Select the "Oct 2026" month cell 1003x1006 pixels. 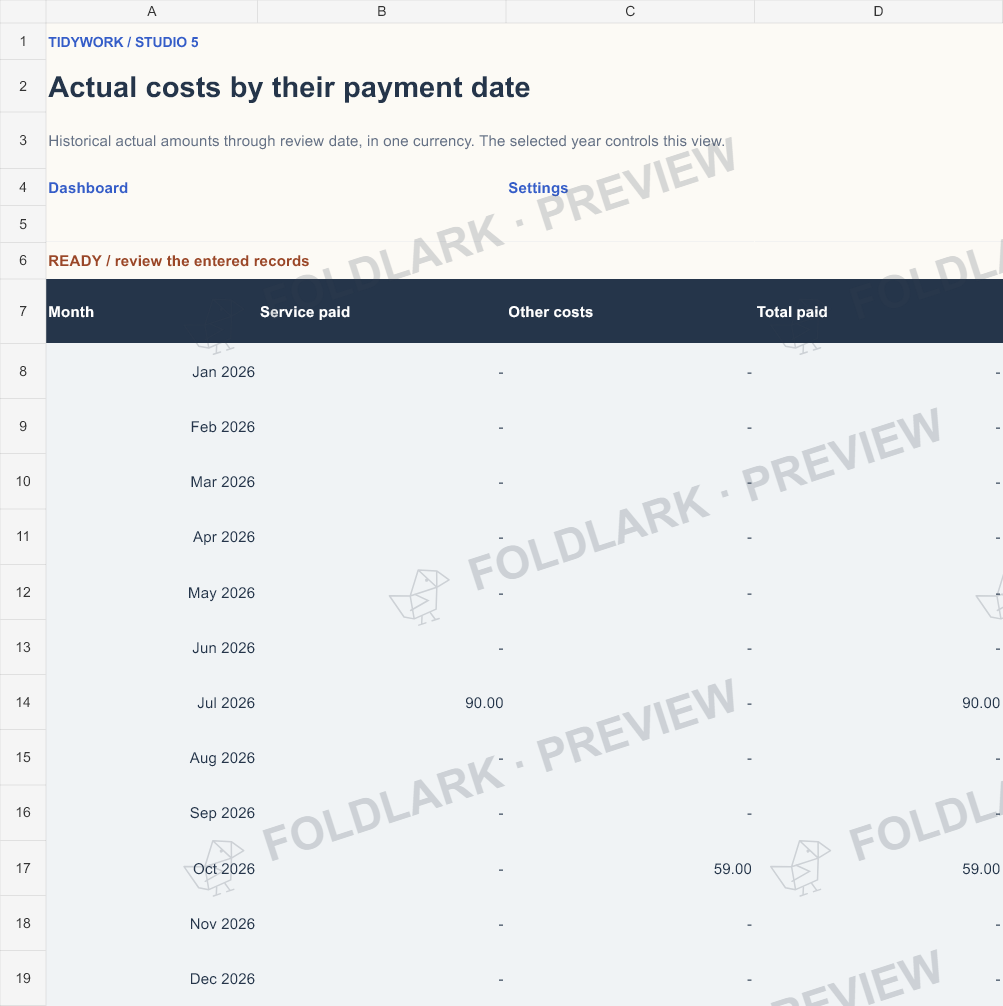click(x=151, y=869)
